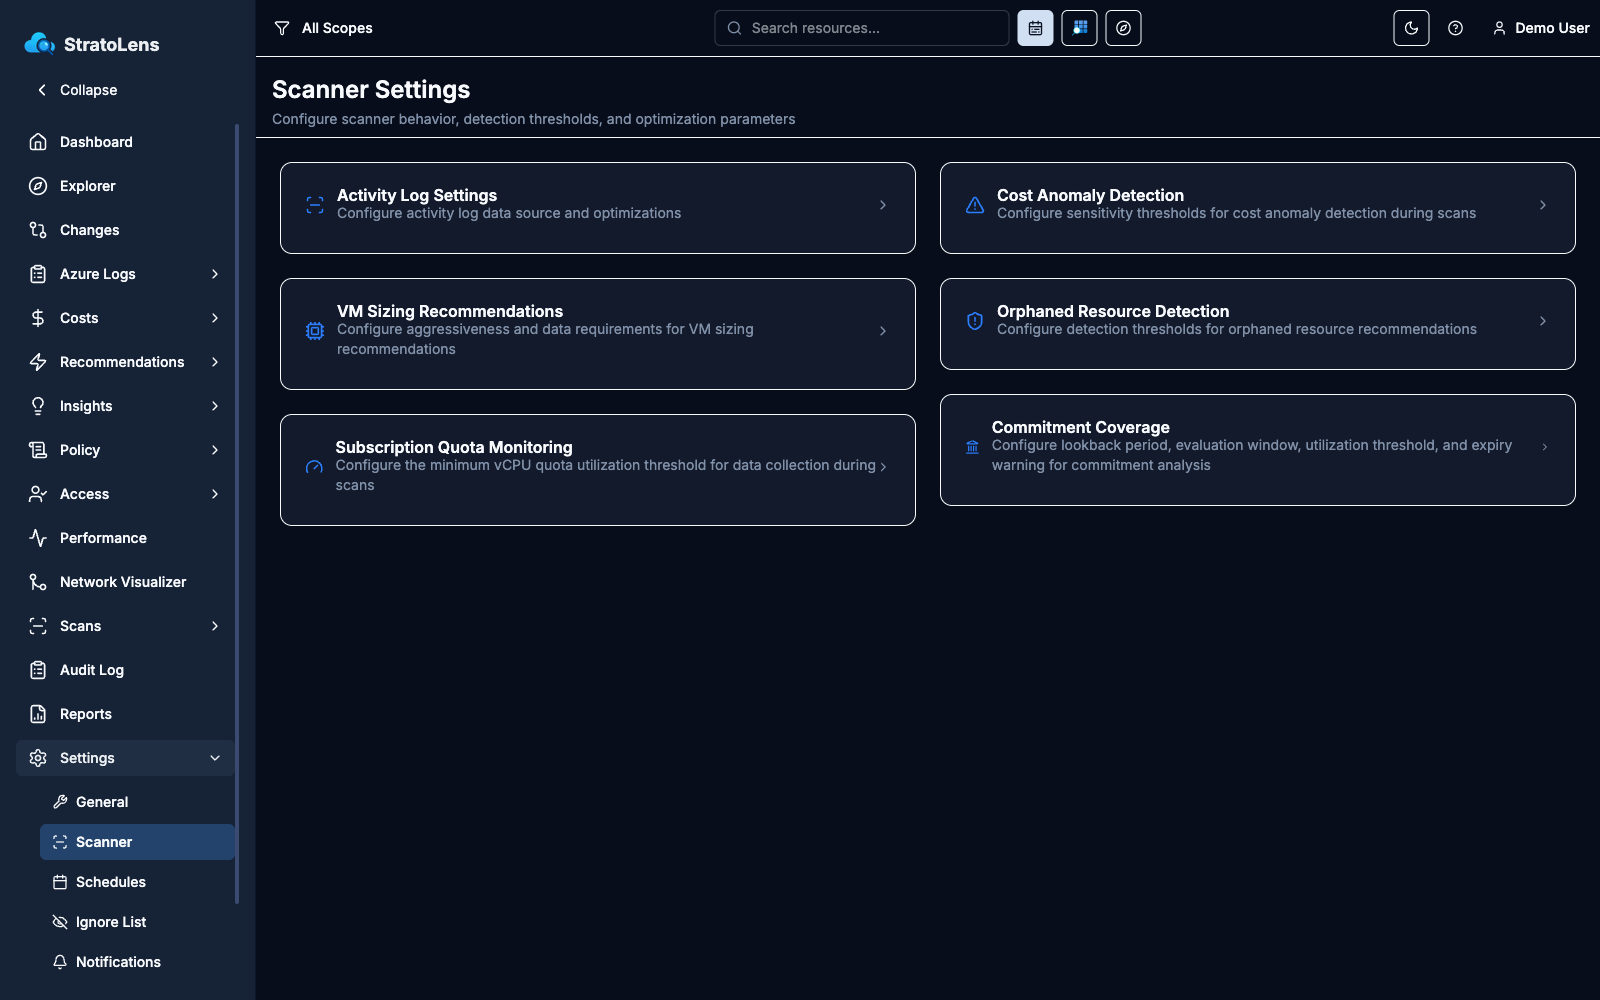Screen dimensions: 1600x1000
Task: Open the Demo User account menu
Action: pyautogui.click(x=1540, y=28)
